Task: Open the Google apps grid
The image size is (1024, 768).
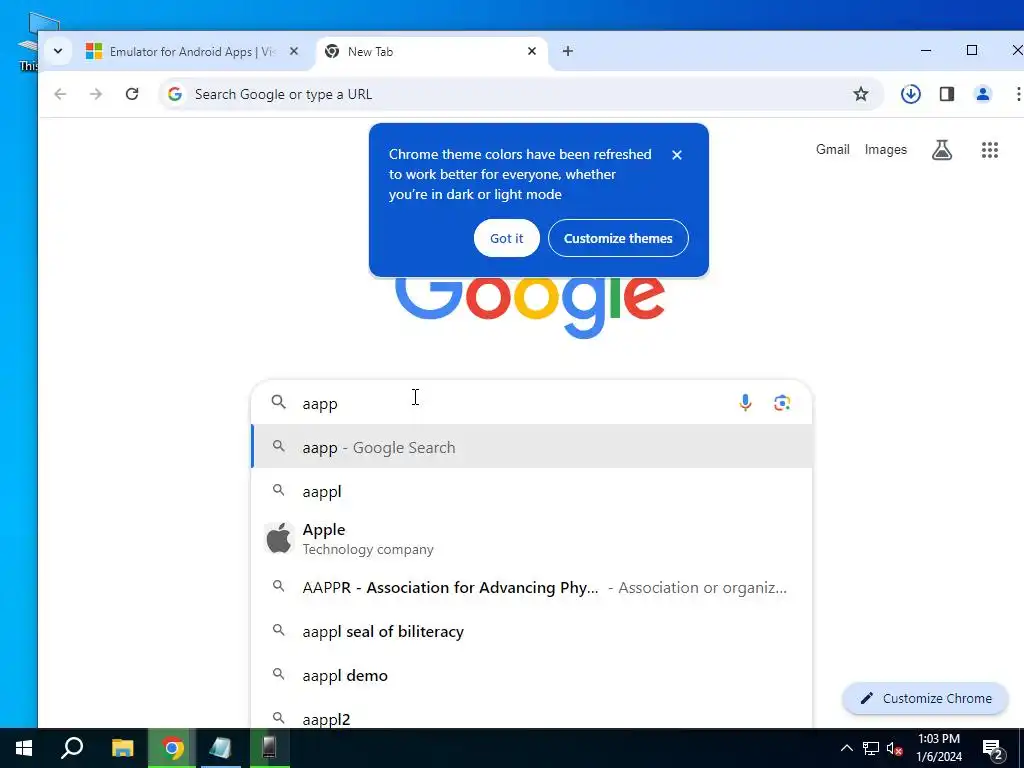Action: tap(990, 150)
